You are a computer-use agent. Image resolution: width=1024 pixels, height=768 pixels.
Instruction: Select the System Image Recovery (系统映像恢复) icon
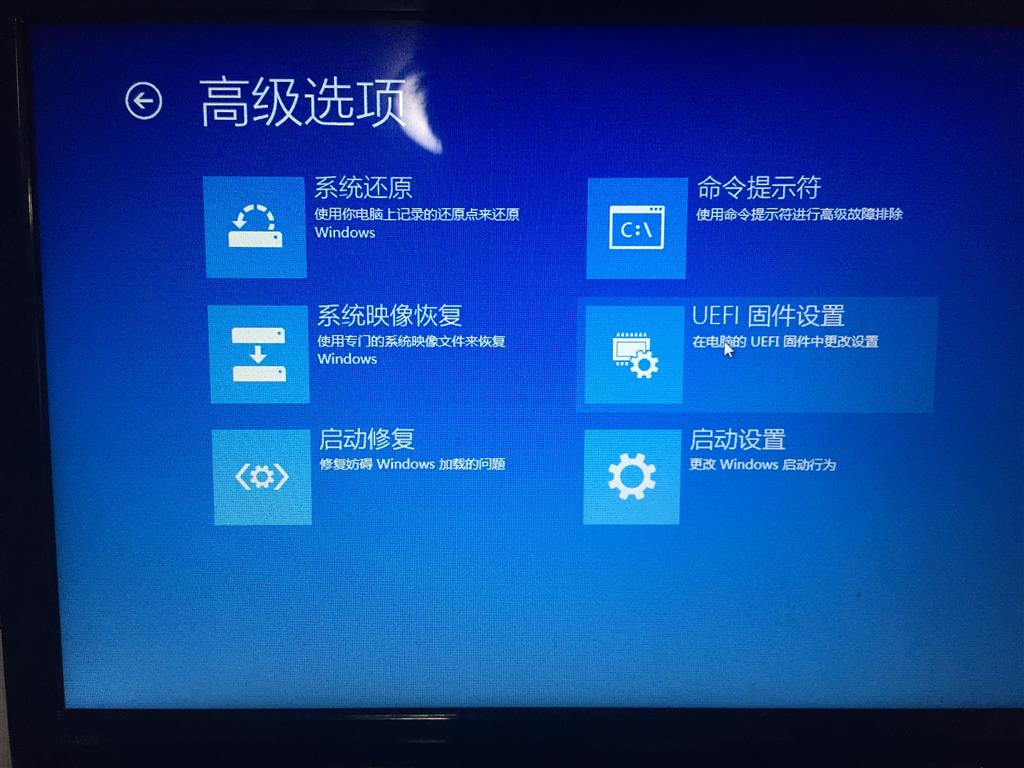click(x=259, y=354)
